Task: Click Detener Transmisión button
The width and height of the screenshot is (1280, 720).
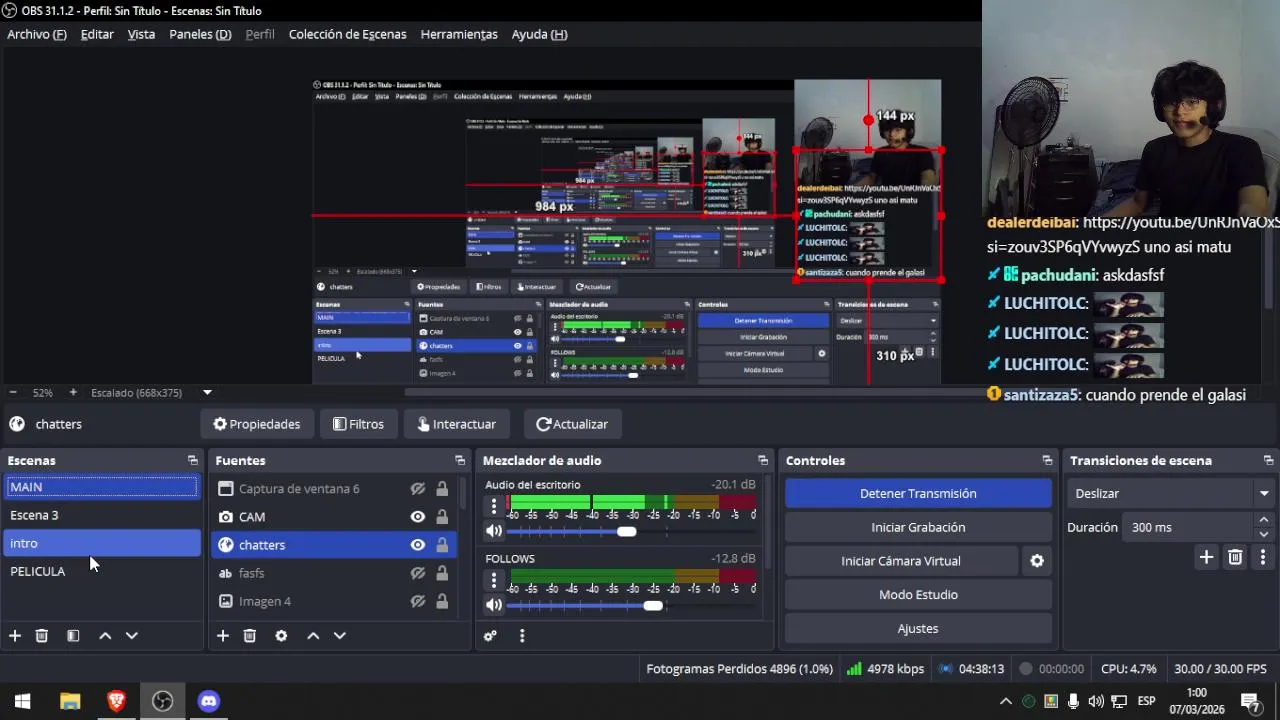Action: pyautogui.click(x=918, y=494)
